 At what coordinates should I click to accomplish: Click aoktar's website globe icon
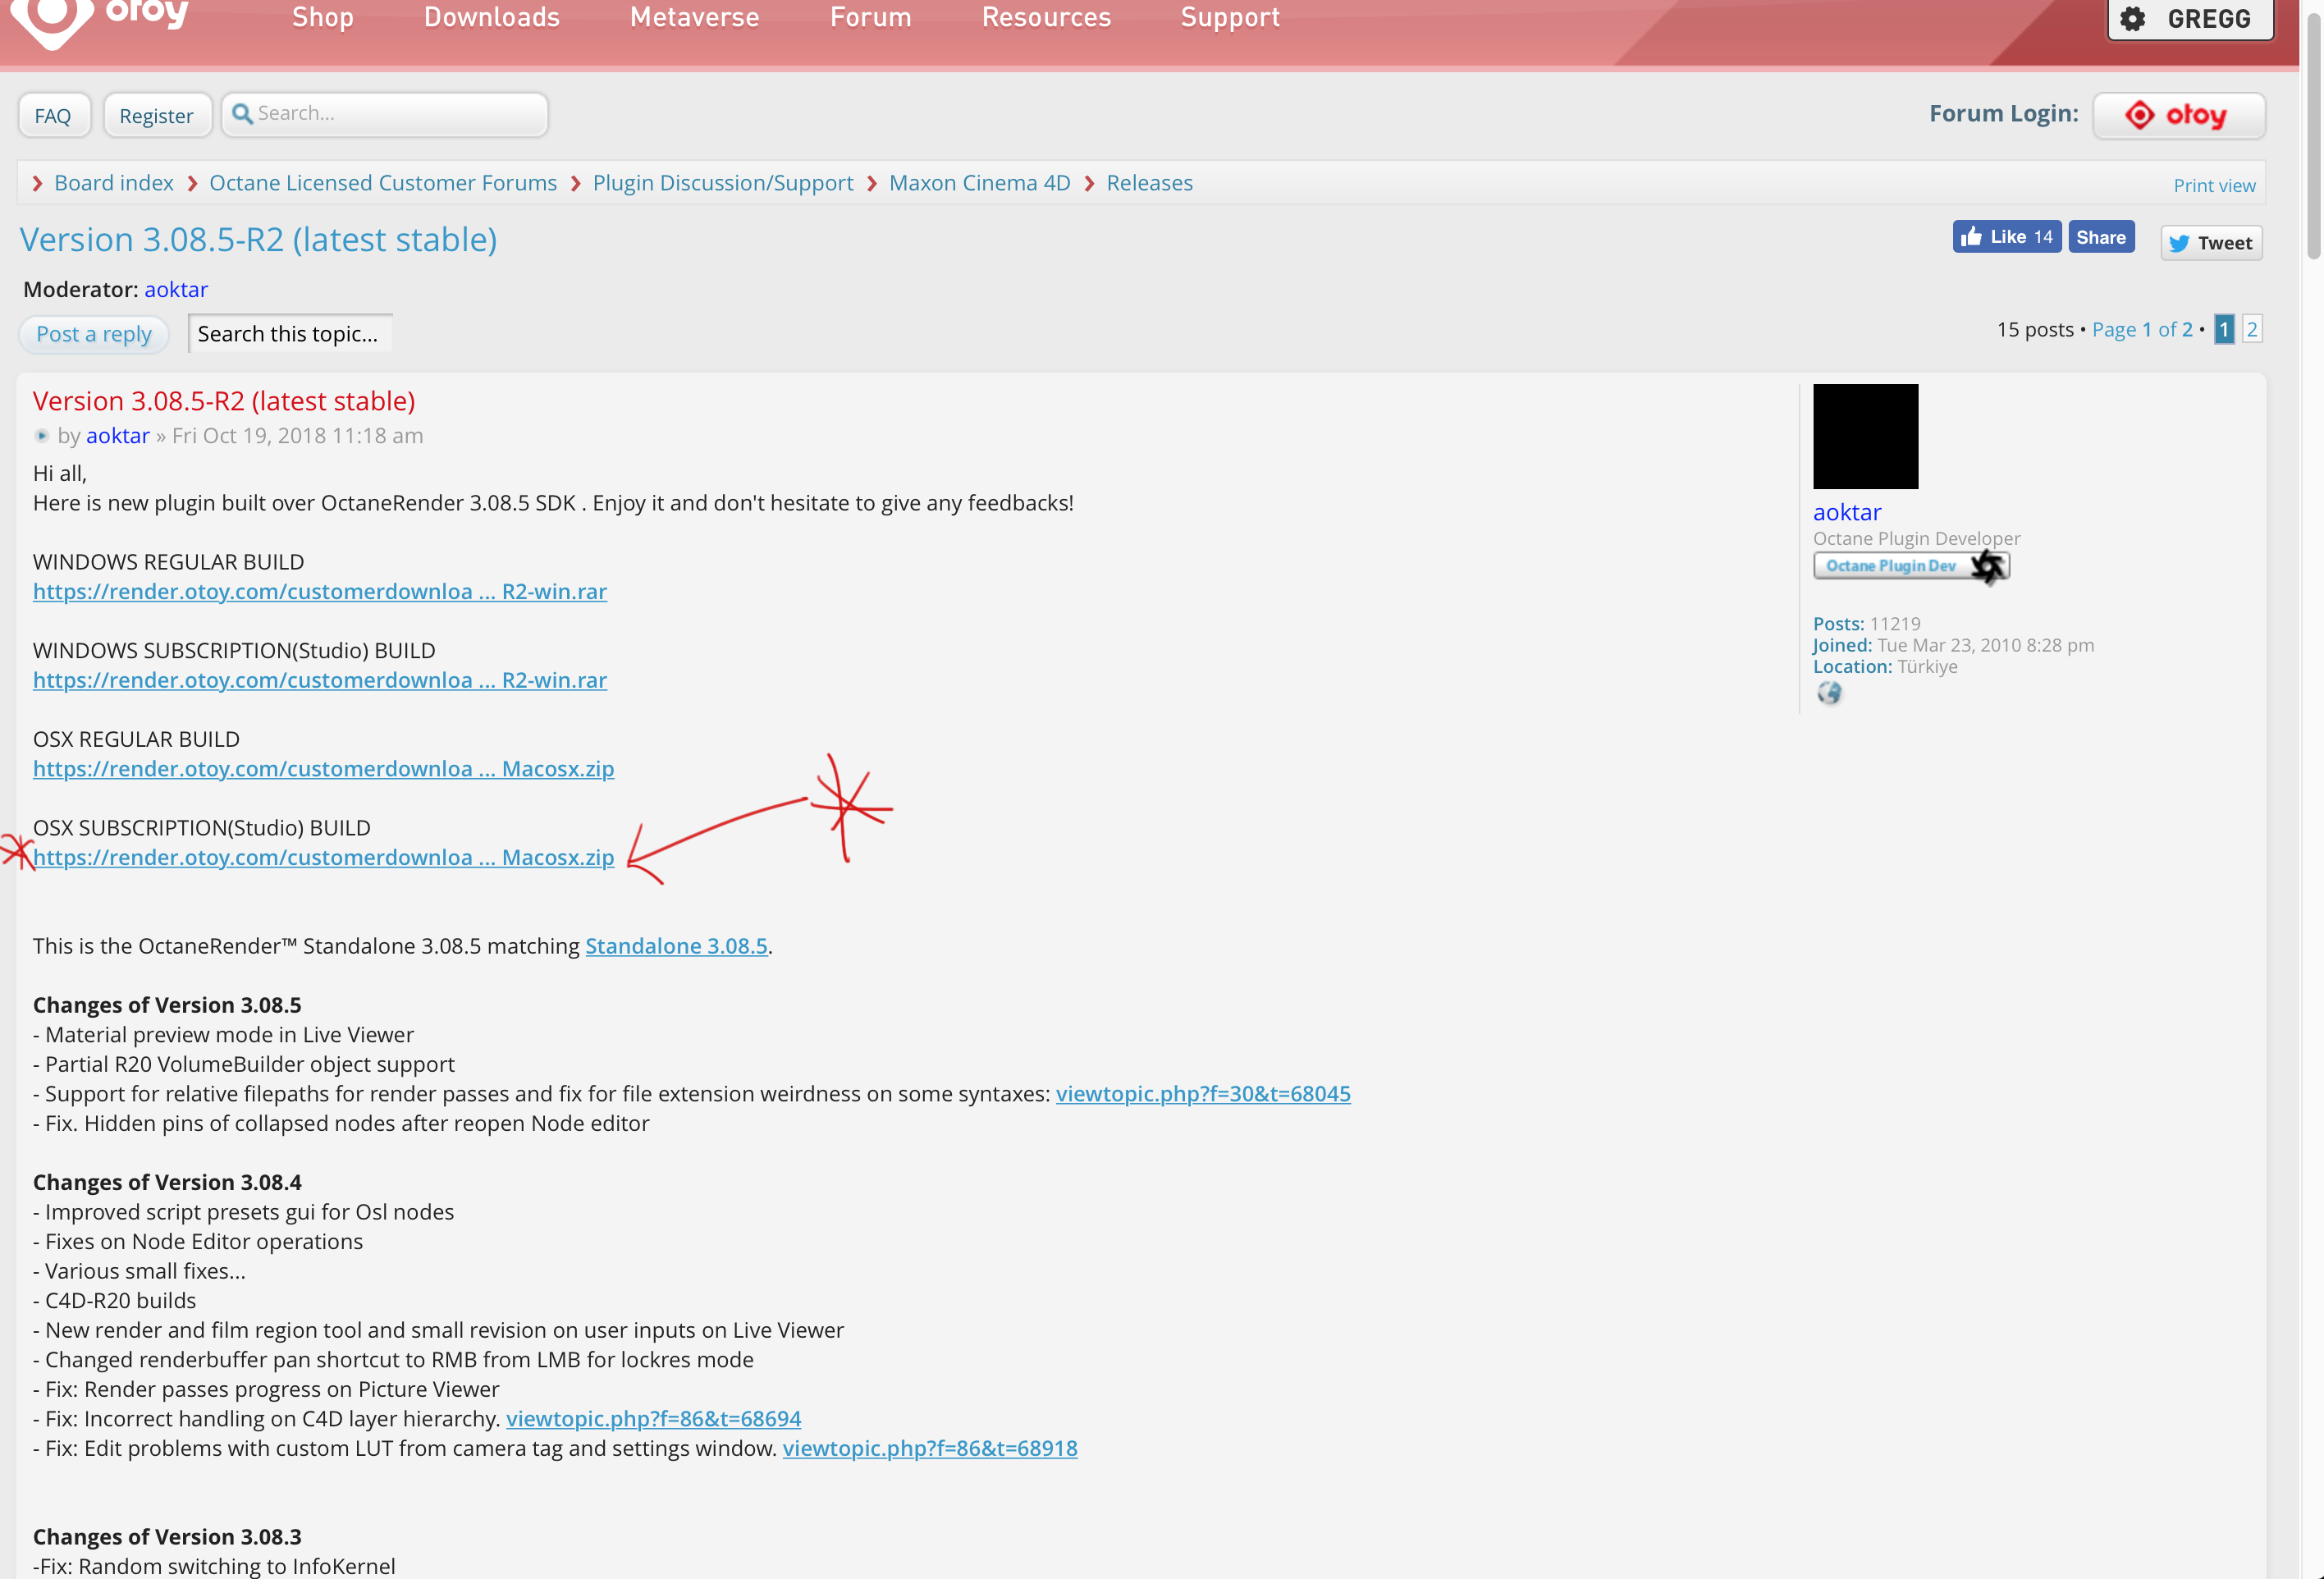[x=1829, y=693]
